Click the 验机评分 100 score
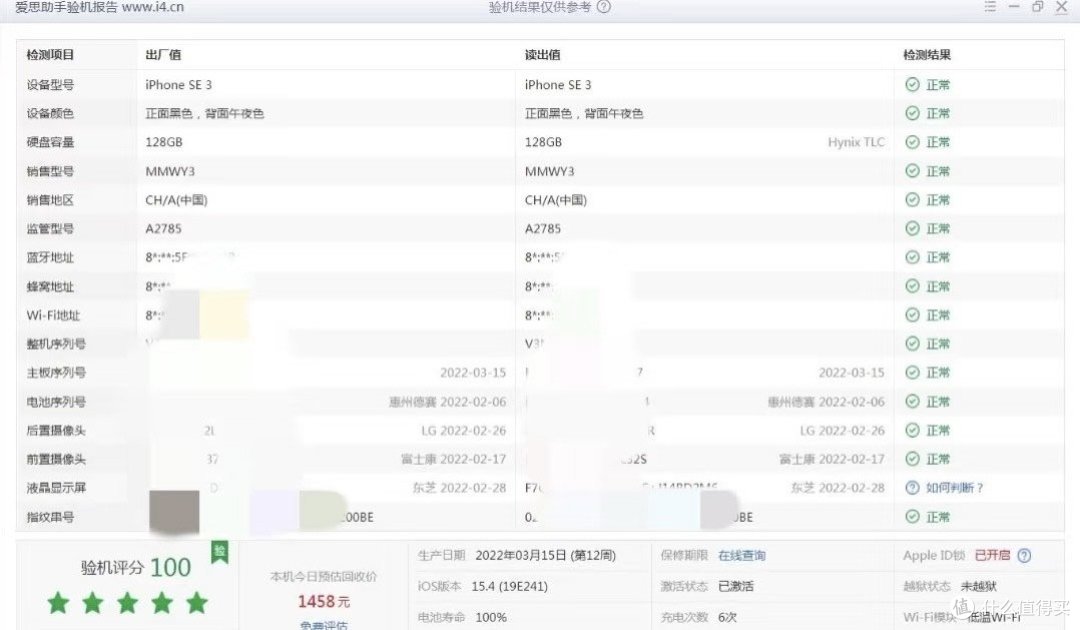This screenshot has height=630, width=1080. click(x=136, y=567)
